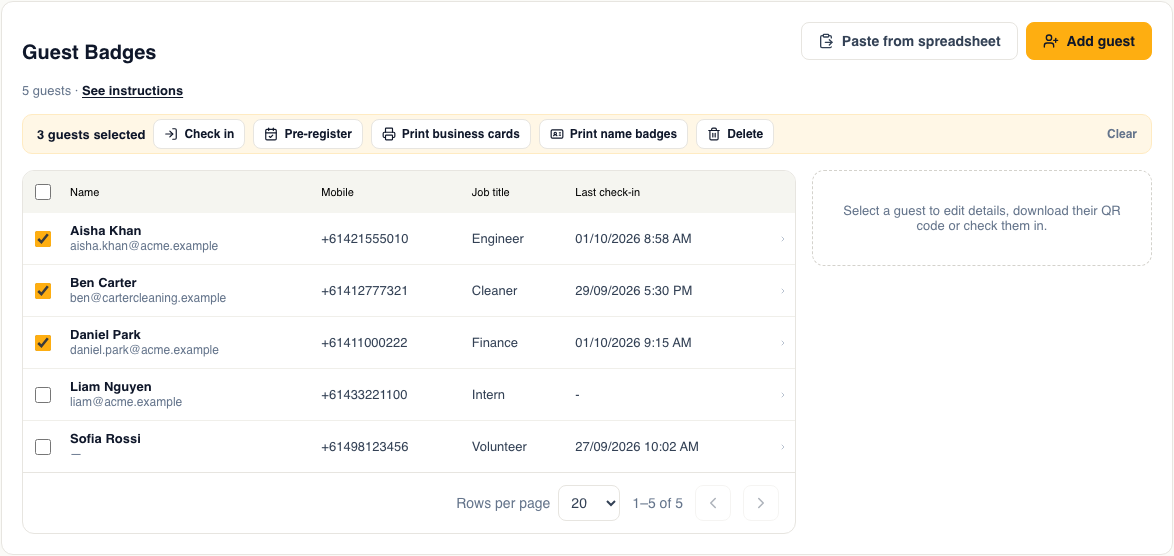Click email aisha.khan@acme.example
The width and height of the screenshot is (1174, 556).
pos(144,245)
